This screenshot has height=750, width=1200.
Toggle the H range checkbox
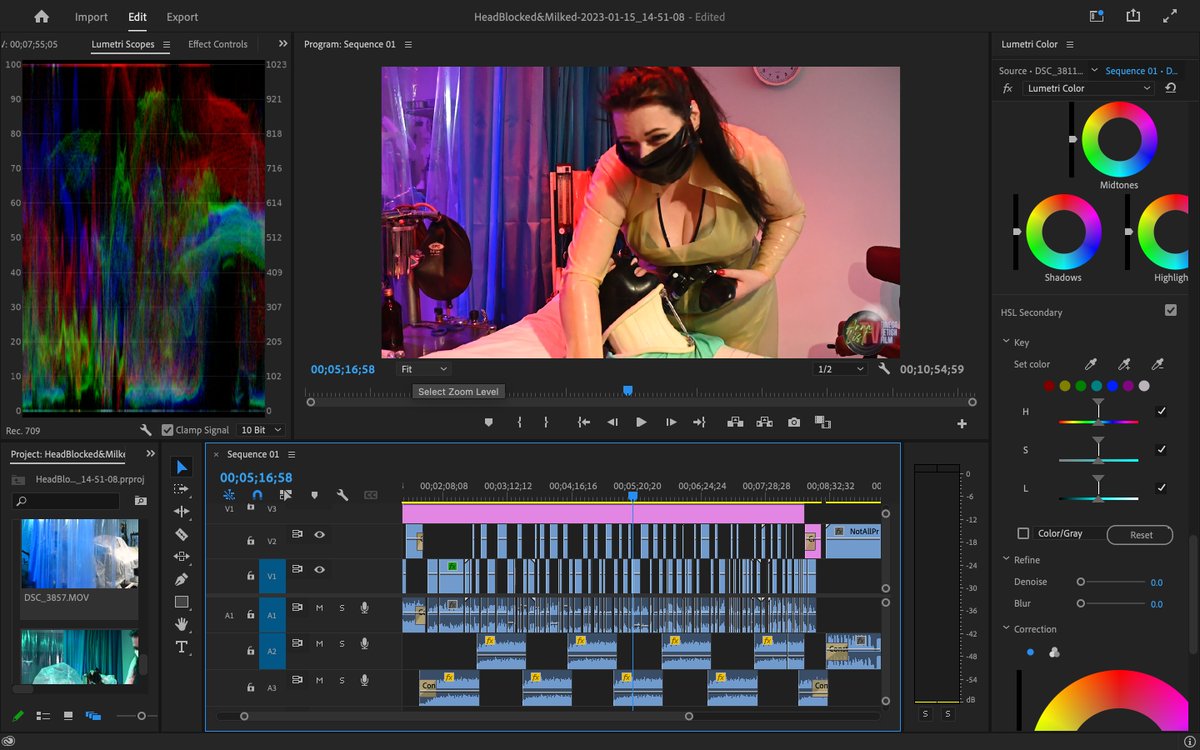1161,411
